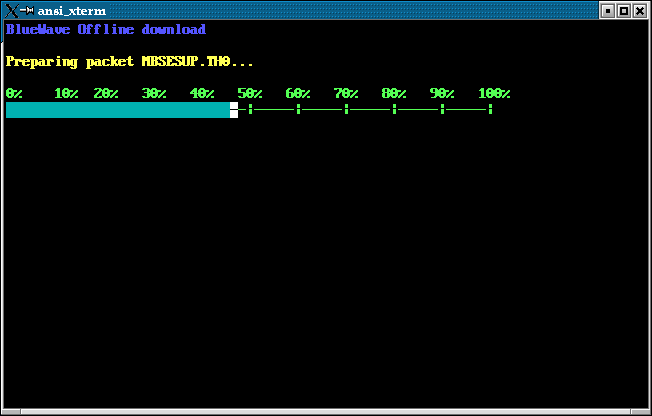Click the ansi_xterm title text
652x416 pixels.
(72, 11)
